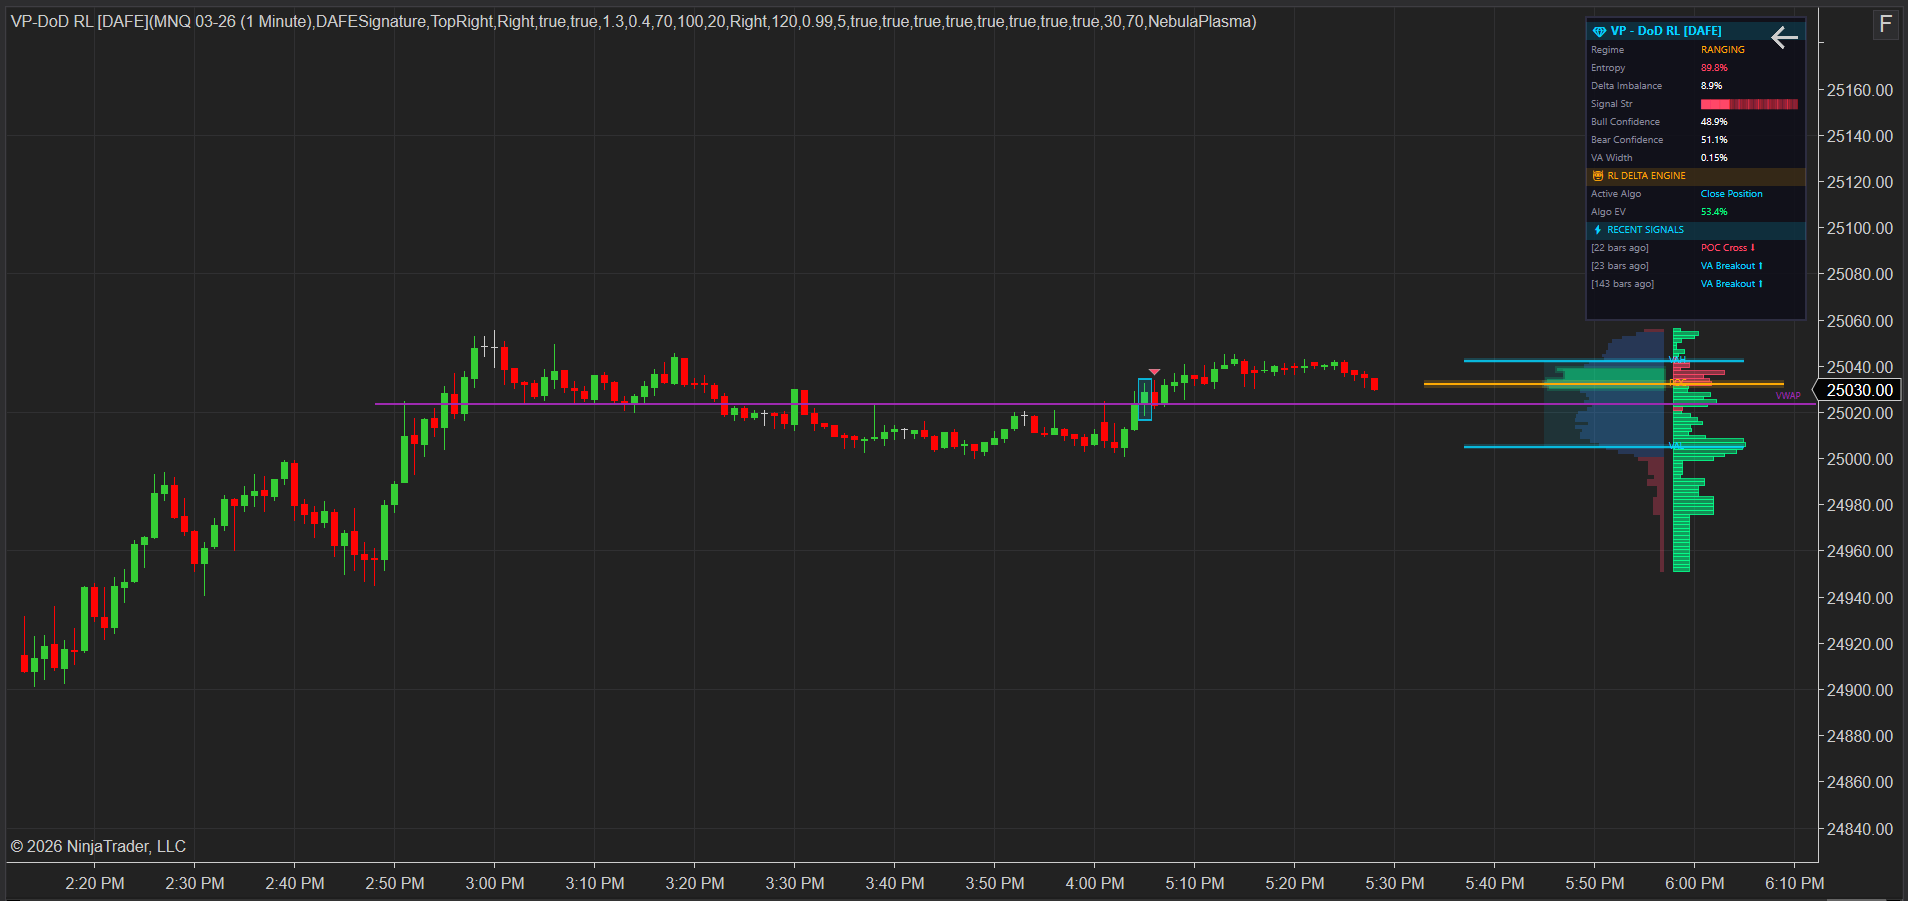Click the white left arrow in VP panel header
This screenshot has width=1908, height=901.
click(1784, 38)
